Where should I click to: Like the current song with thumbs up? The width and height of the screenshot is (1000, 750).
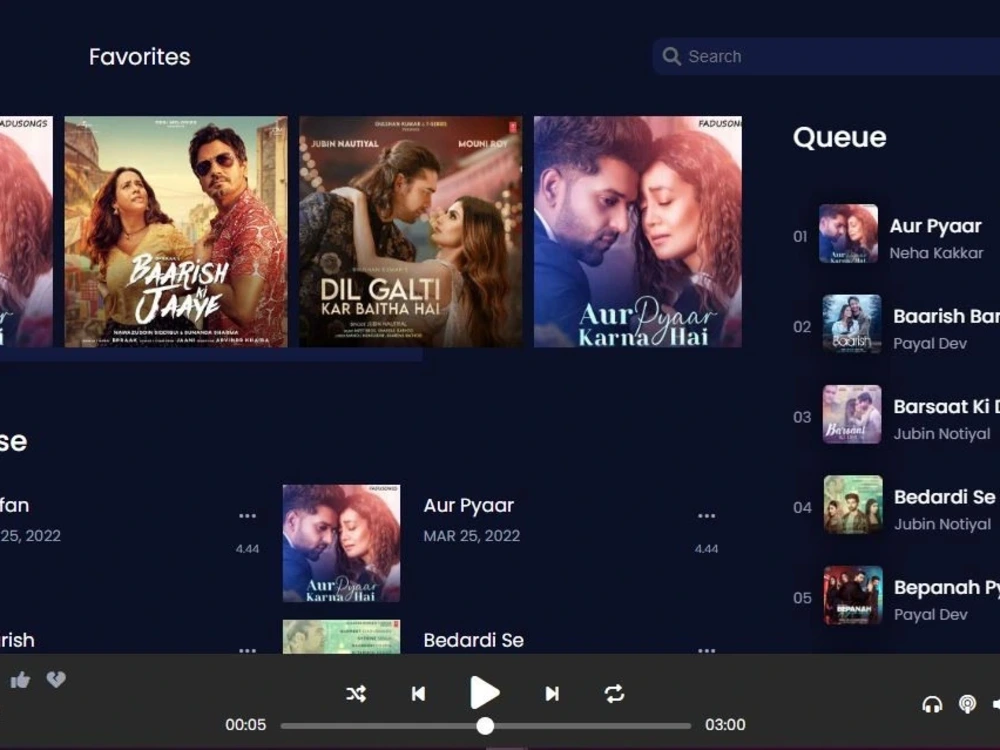[20, 680]
